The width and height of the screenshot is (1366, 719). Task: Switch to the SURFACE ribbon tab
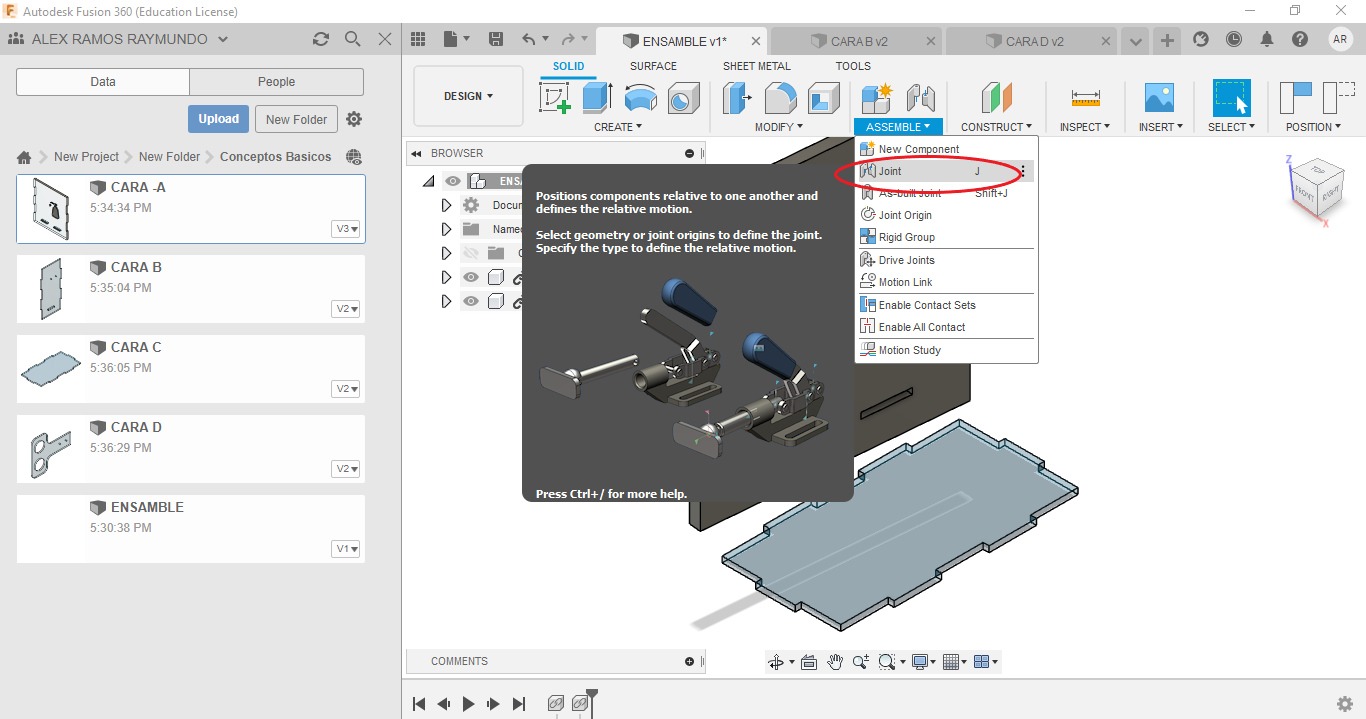pyautogui.click(x=653, y=66)
